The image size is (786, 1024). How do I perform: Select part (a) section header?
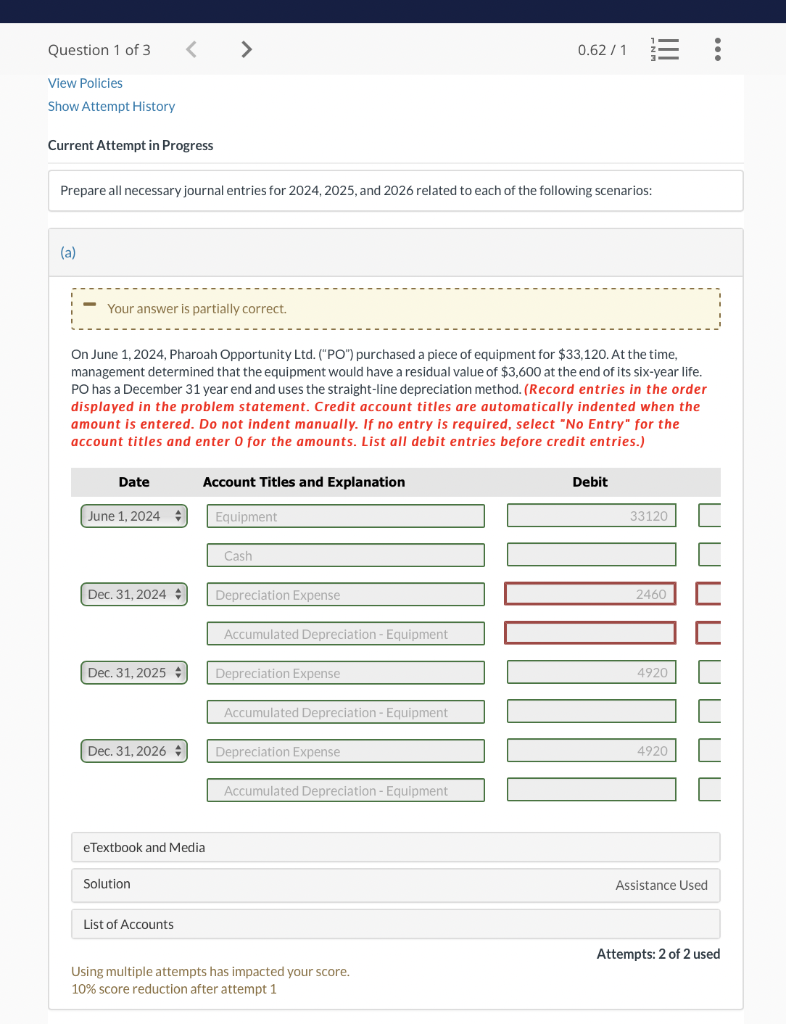68,253
